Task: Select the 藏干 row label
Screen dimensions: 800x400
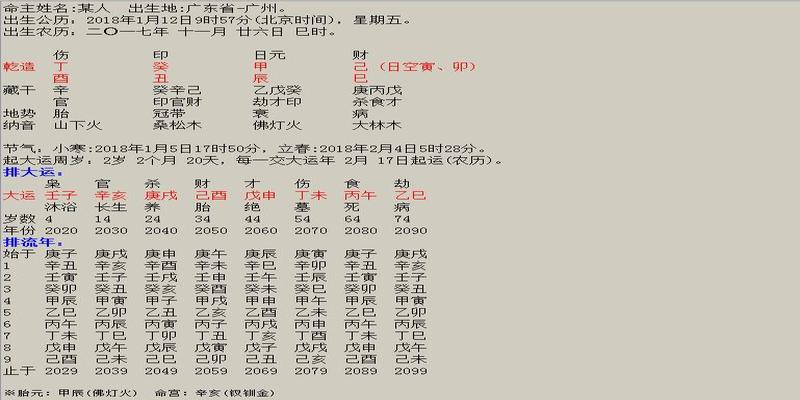Action: click(x=20, y=89)
